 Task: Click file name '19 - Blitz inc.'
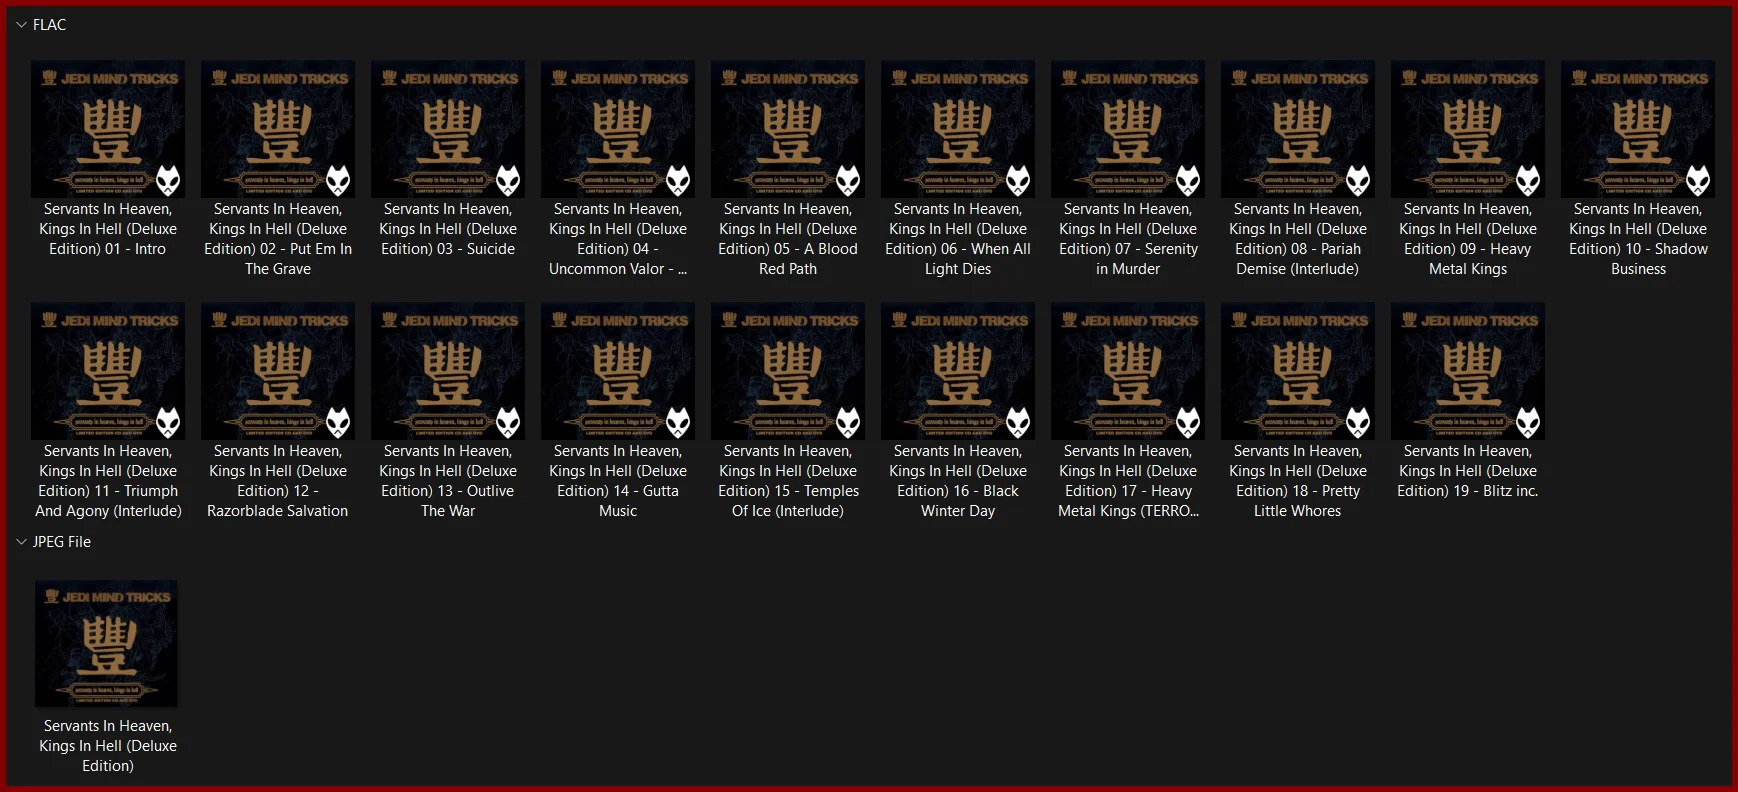[x=1468, y=471]
